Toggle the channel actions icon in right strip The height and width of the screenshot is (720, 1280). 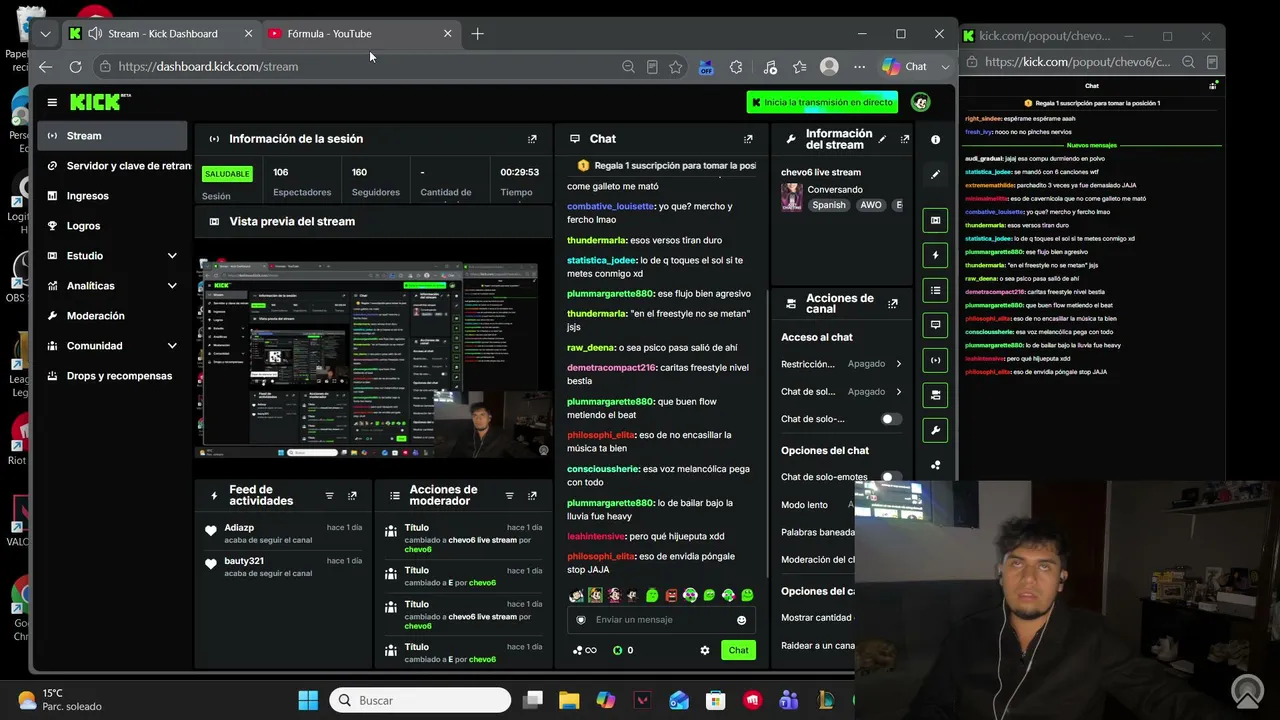coord(935,395)
